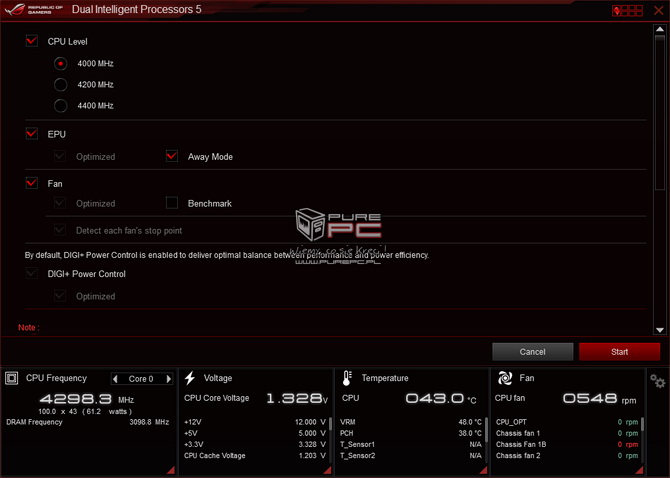Click the red Start button
The width and height of the screenshot is (670, 478).
click(x=619, y=352)
